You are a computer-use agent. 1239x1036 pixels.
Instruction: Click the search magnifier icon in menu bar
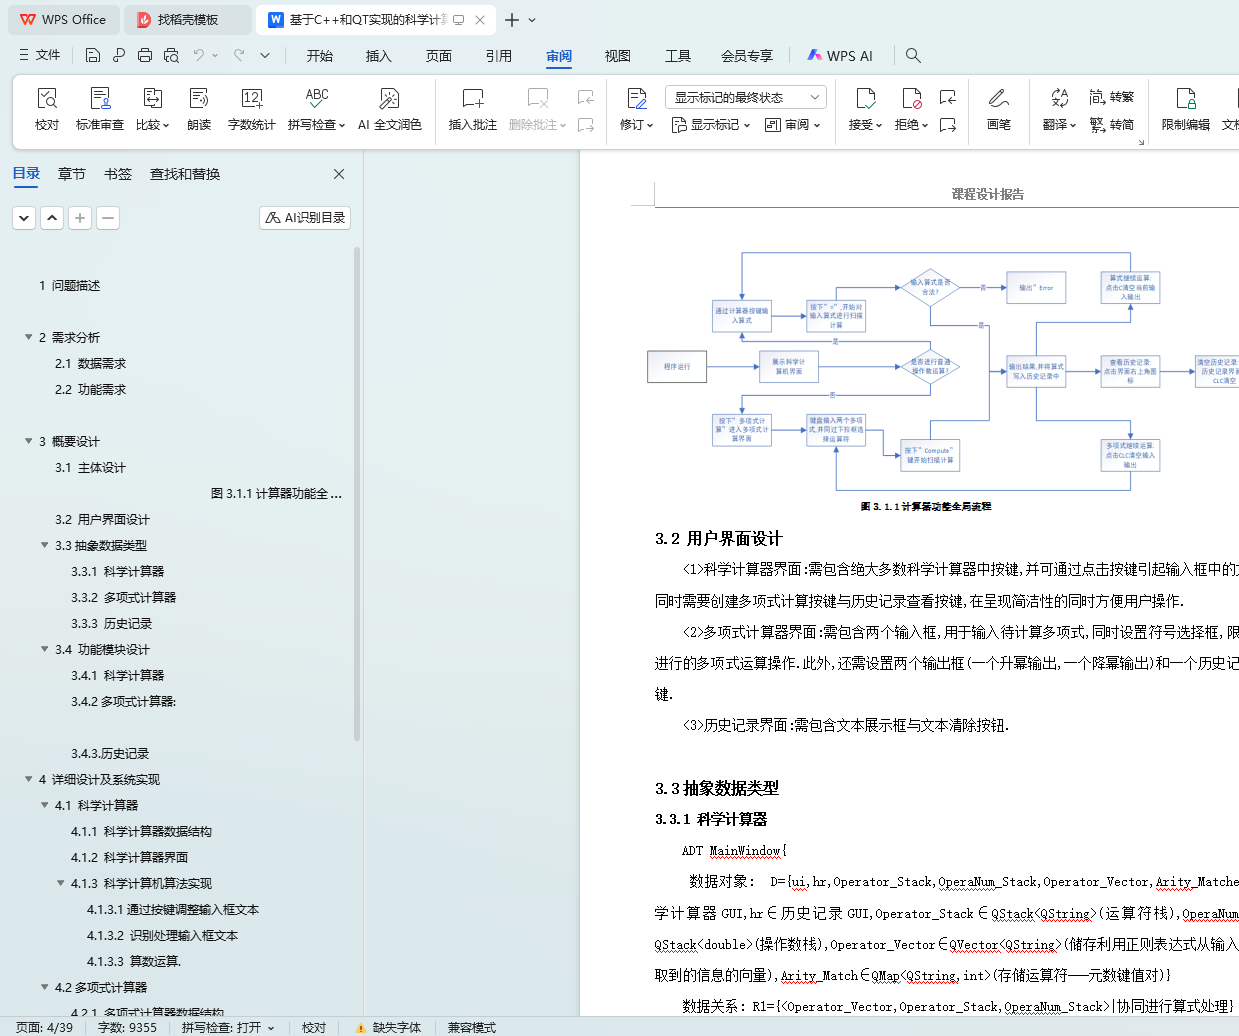pos(913,55)
